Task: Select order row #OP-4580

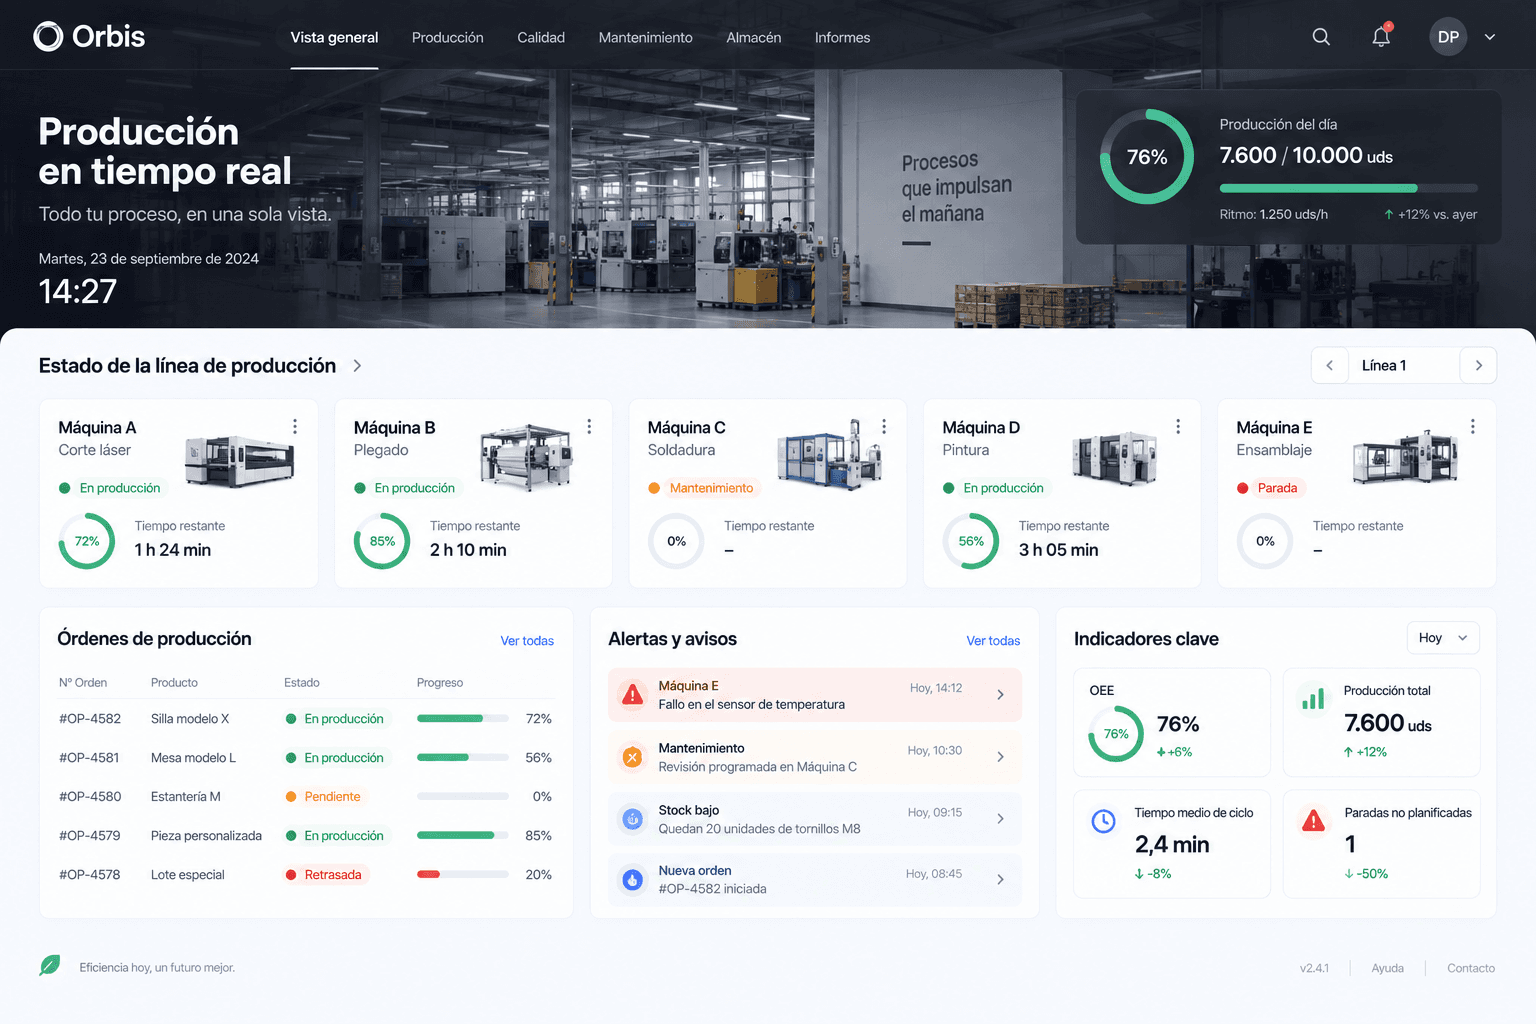Action: (x=306, y=797)
